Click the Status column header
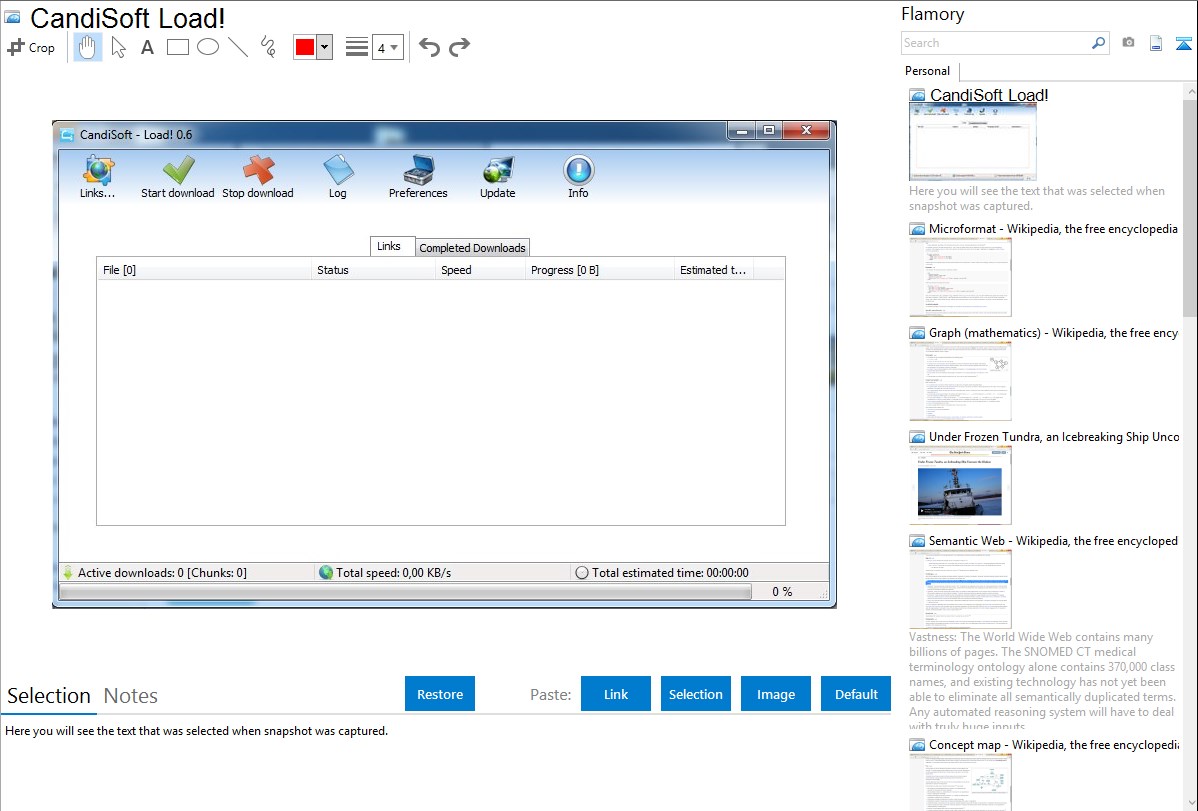The width and height of the screenshot is (1198, 811). [373, 270]
